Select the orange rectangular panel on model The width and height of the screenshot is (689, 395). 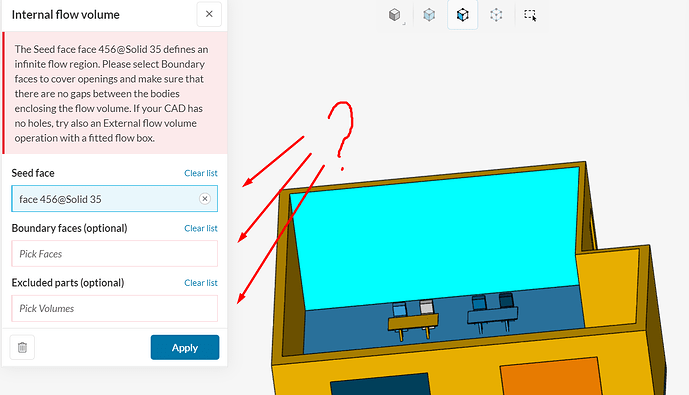click(551, 377)
